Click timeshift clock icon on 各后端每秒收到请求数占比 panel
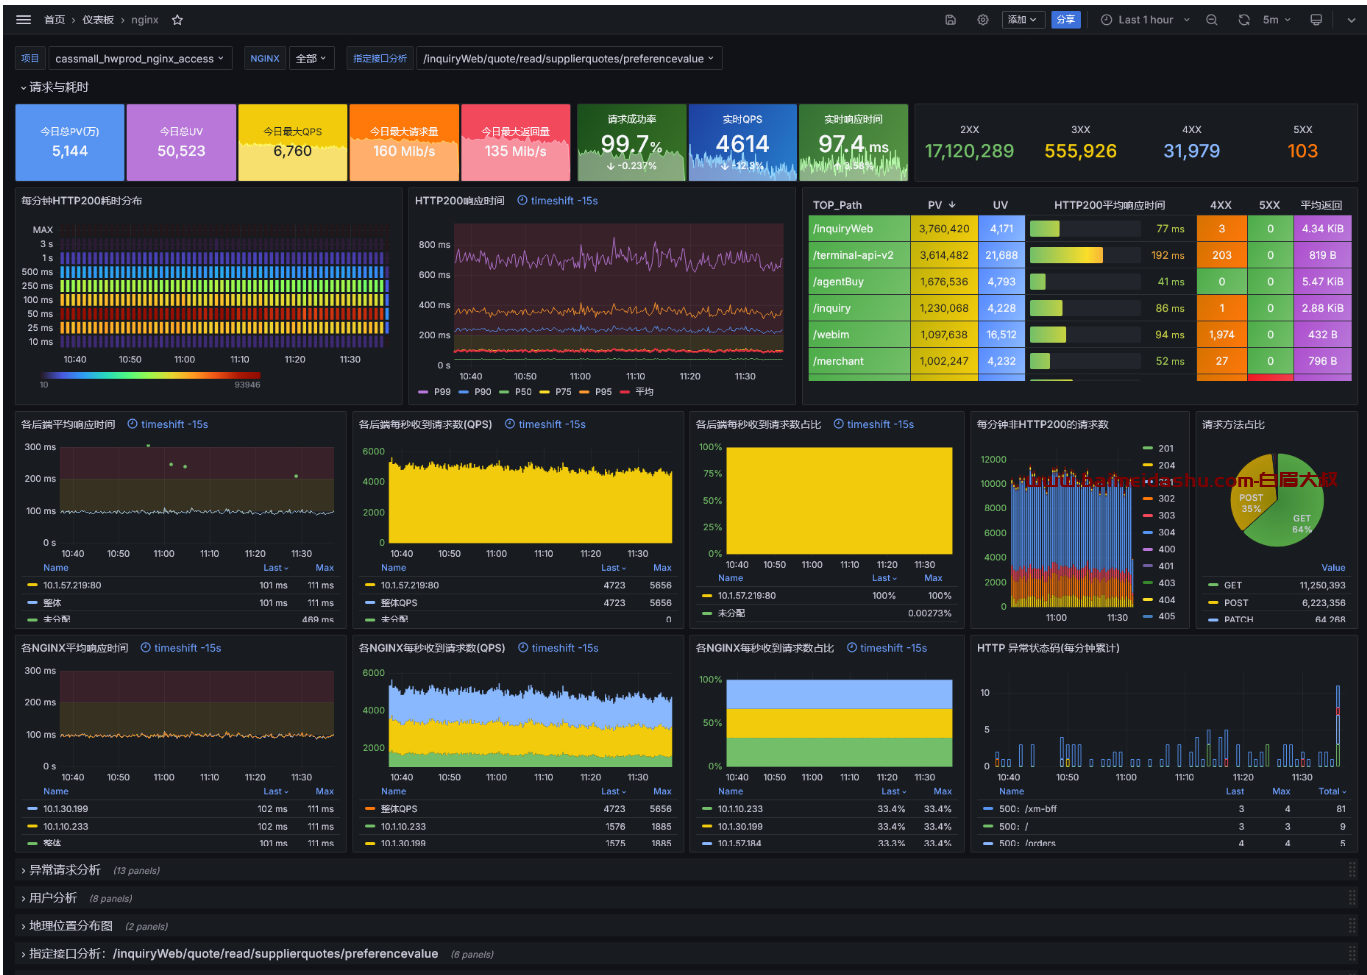 click(838, 425)
